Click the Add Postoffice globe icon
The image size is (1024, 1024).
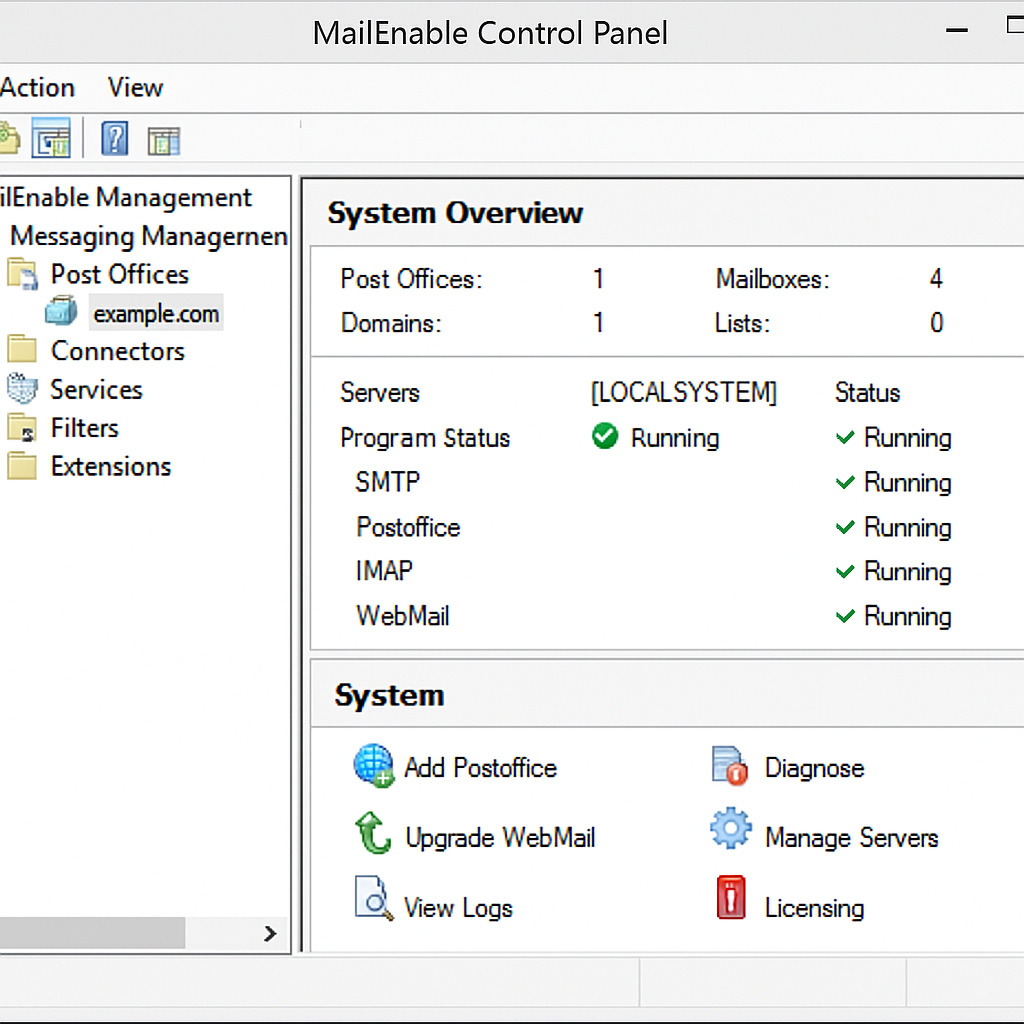[x=374, y=766]
